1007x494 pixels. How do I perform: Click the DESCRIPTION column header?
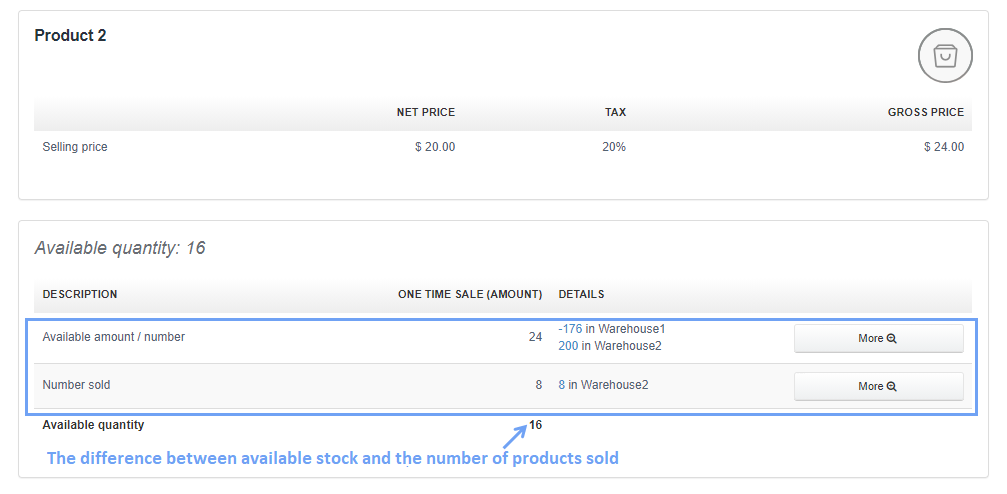pos(80,294)
